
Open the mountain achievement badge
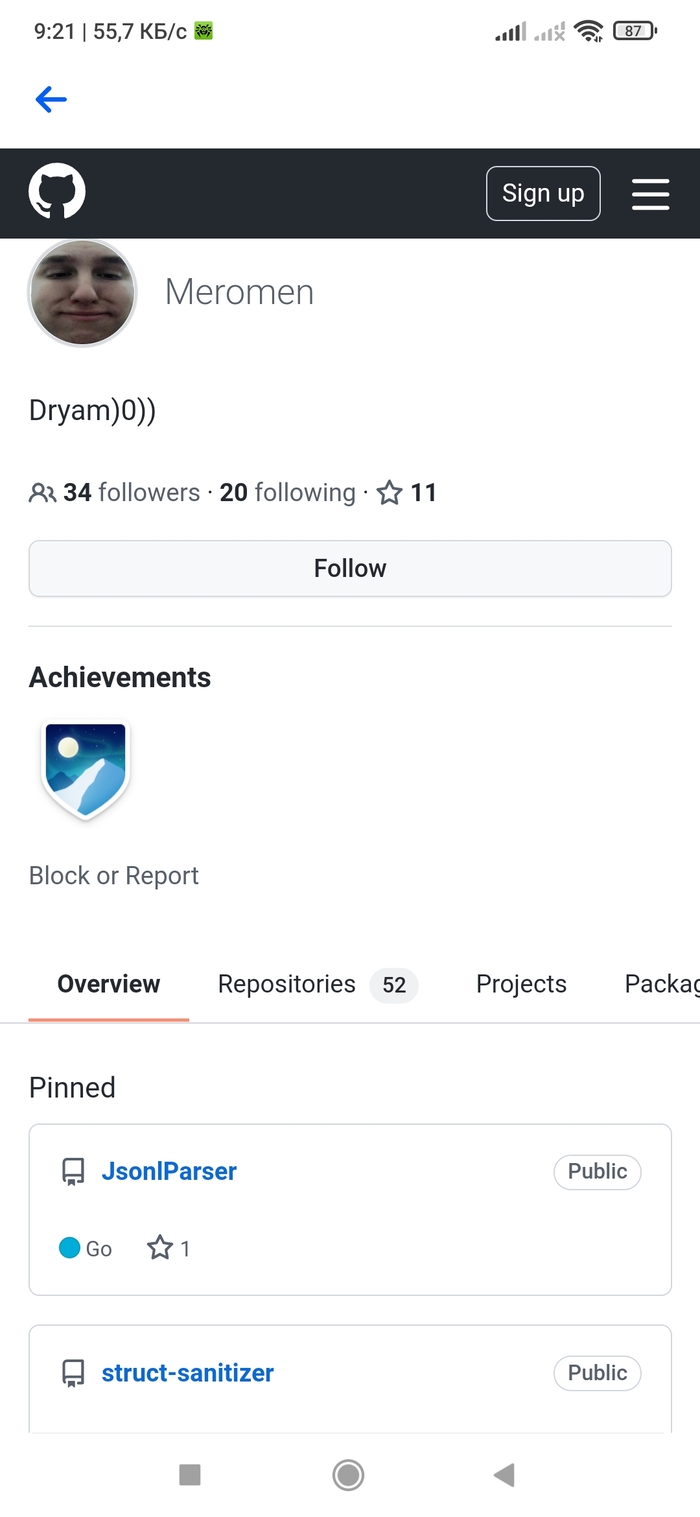coord(86,768)
